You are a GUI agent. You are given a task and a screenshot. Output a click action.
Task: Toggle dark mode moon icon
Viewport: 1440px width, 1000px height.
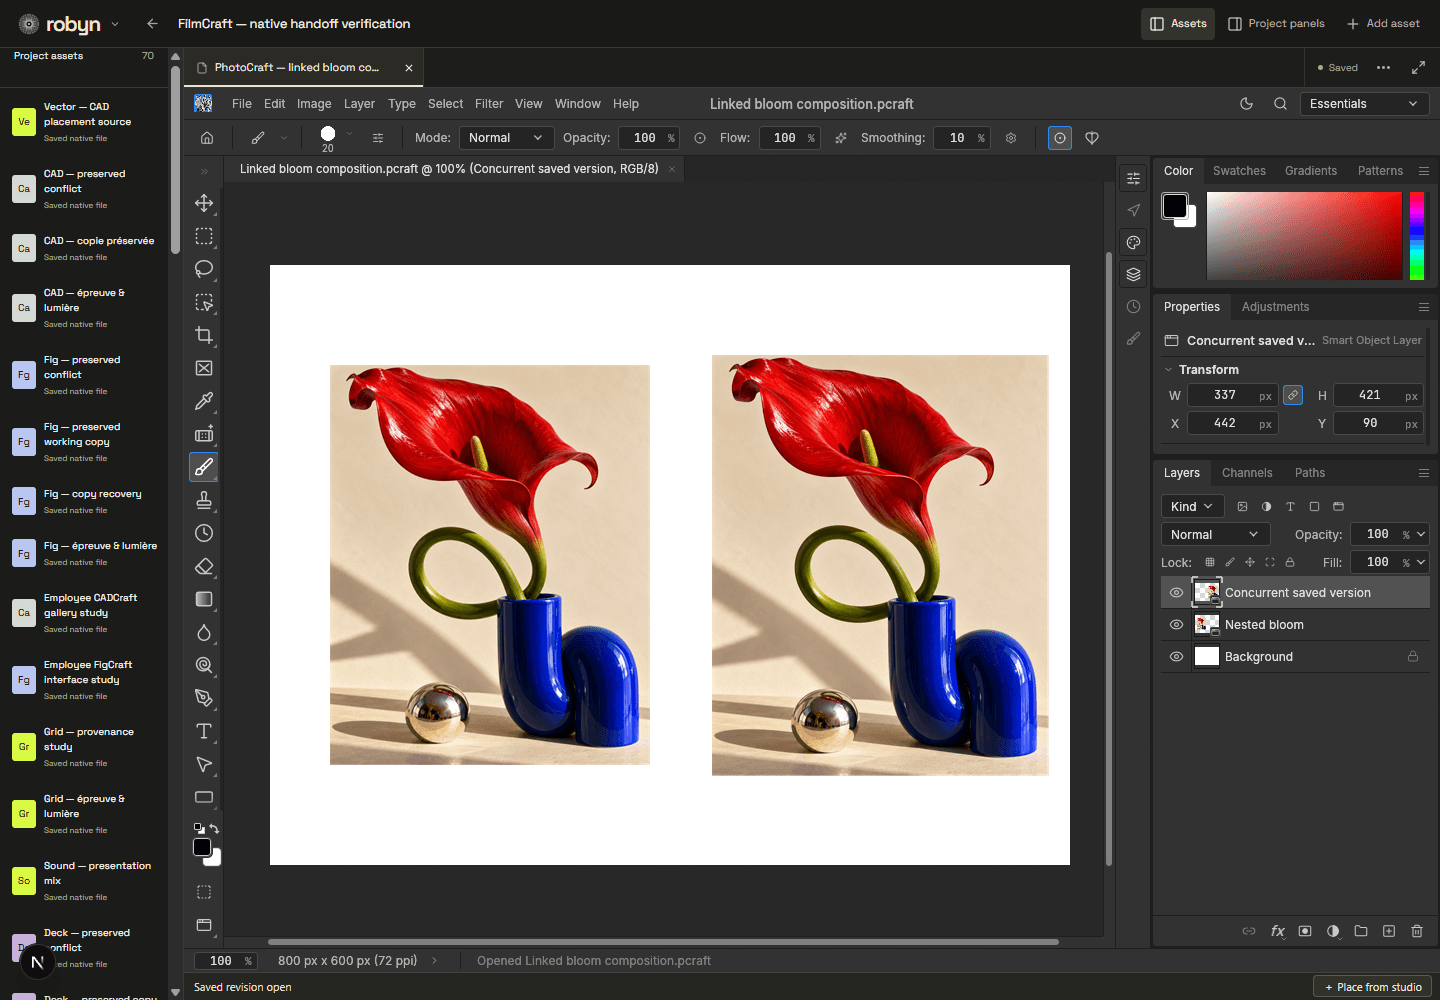[1246, 104]
